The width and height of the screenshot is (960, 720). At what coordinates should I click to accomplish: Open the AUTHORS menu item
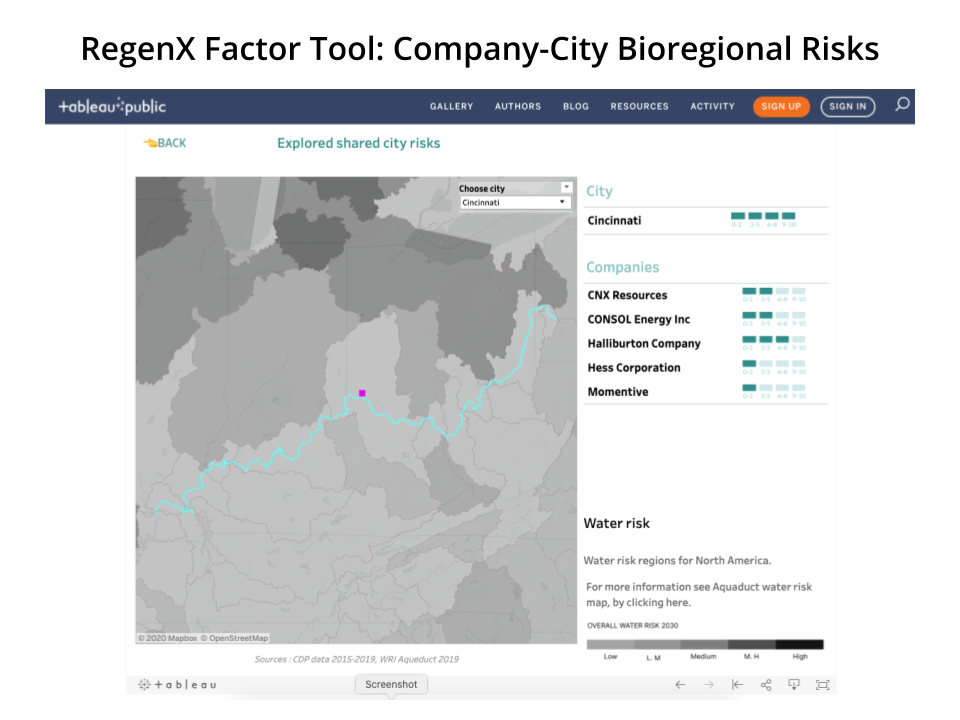[518, 106]
